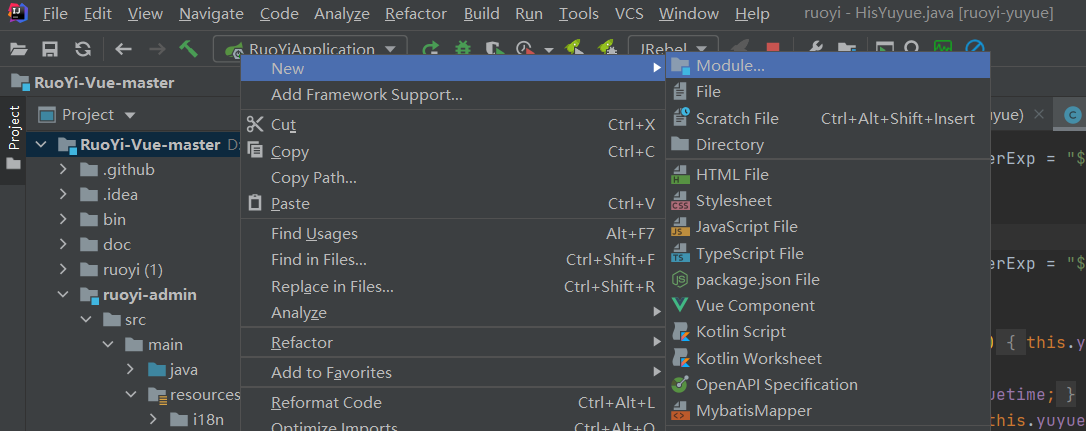Open the Tools menu
The width and height of the screenshot is (1086, 431).
[579, 13]
